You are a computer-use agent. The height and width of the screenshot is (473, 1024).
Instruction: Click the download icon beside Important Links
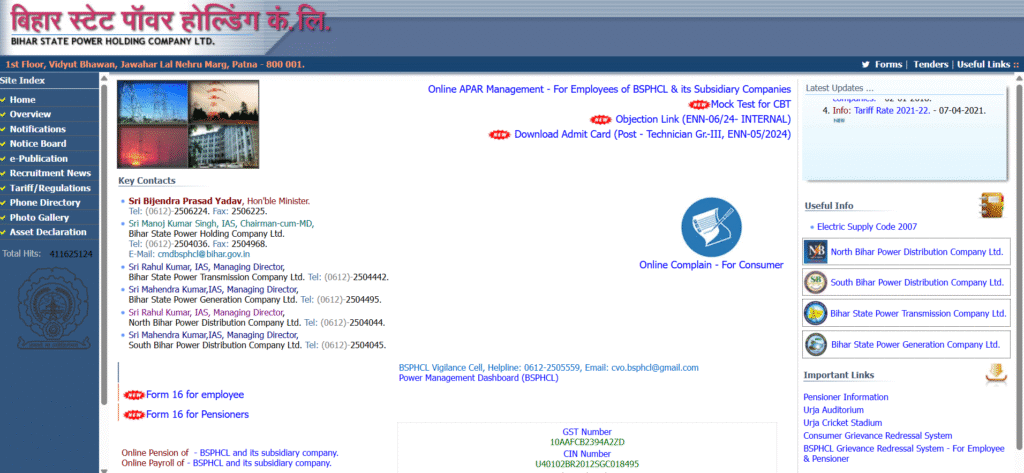(x=995, y=374)
